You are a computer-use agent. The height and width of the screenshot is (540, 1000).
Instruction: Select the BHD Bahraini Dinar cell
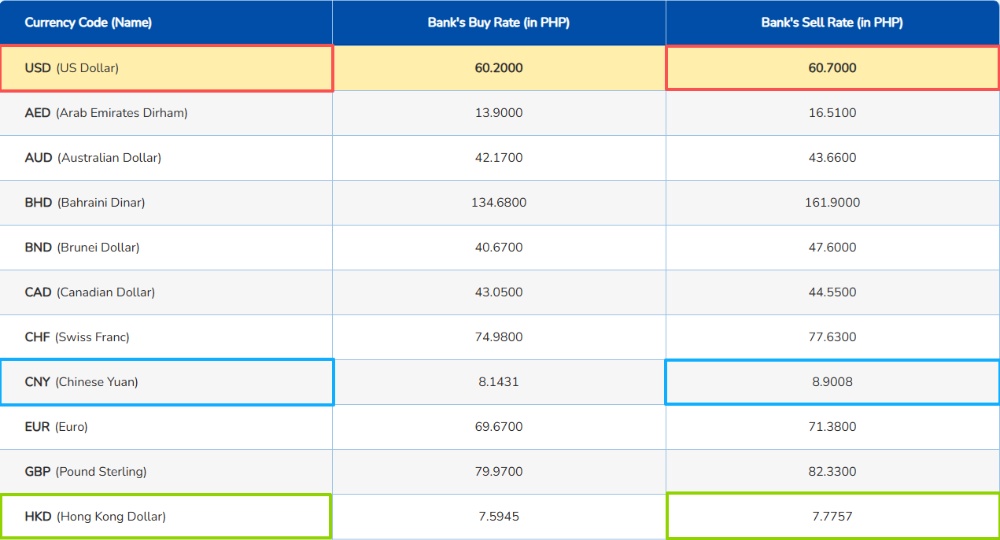point(85,203)
